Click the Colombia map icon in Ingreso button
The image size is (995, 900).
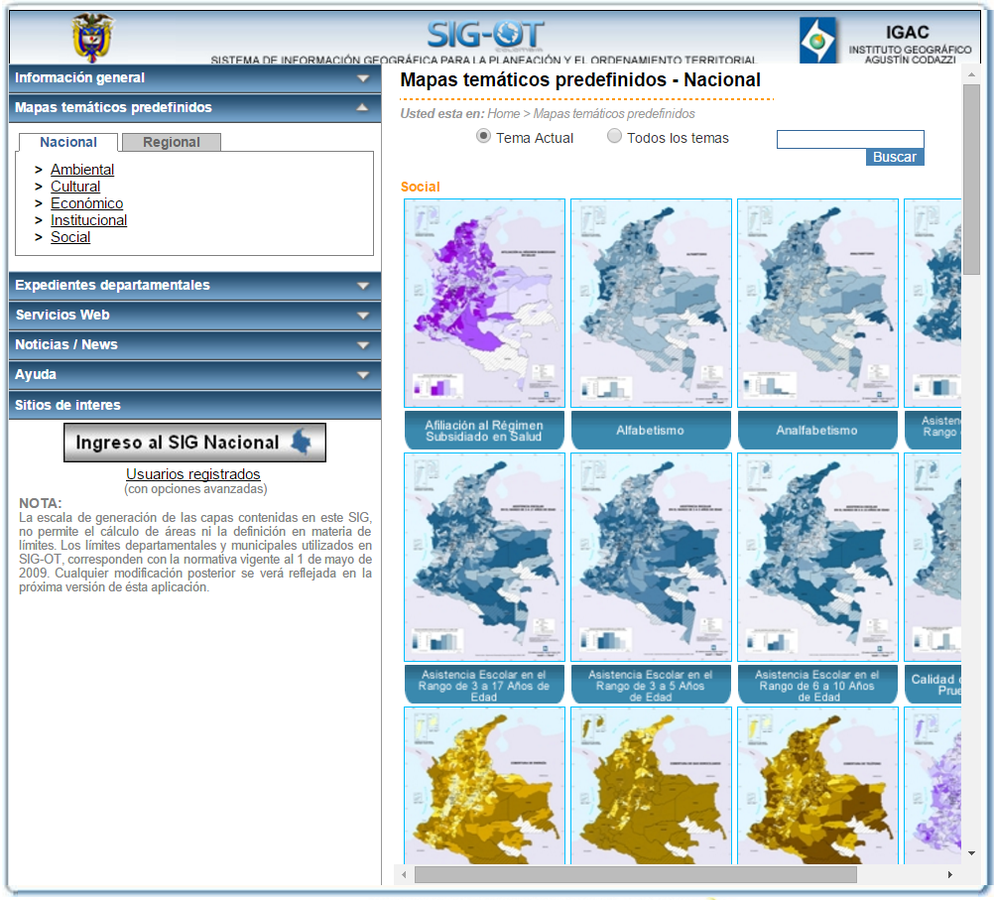tap(301, 442)
